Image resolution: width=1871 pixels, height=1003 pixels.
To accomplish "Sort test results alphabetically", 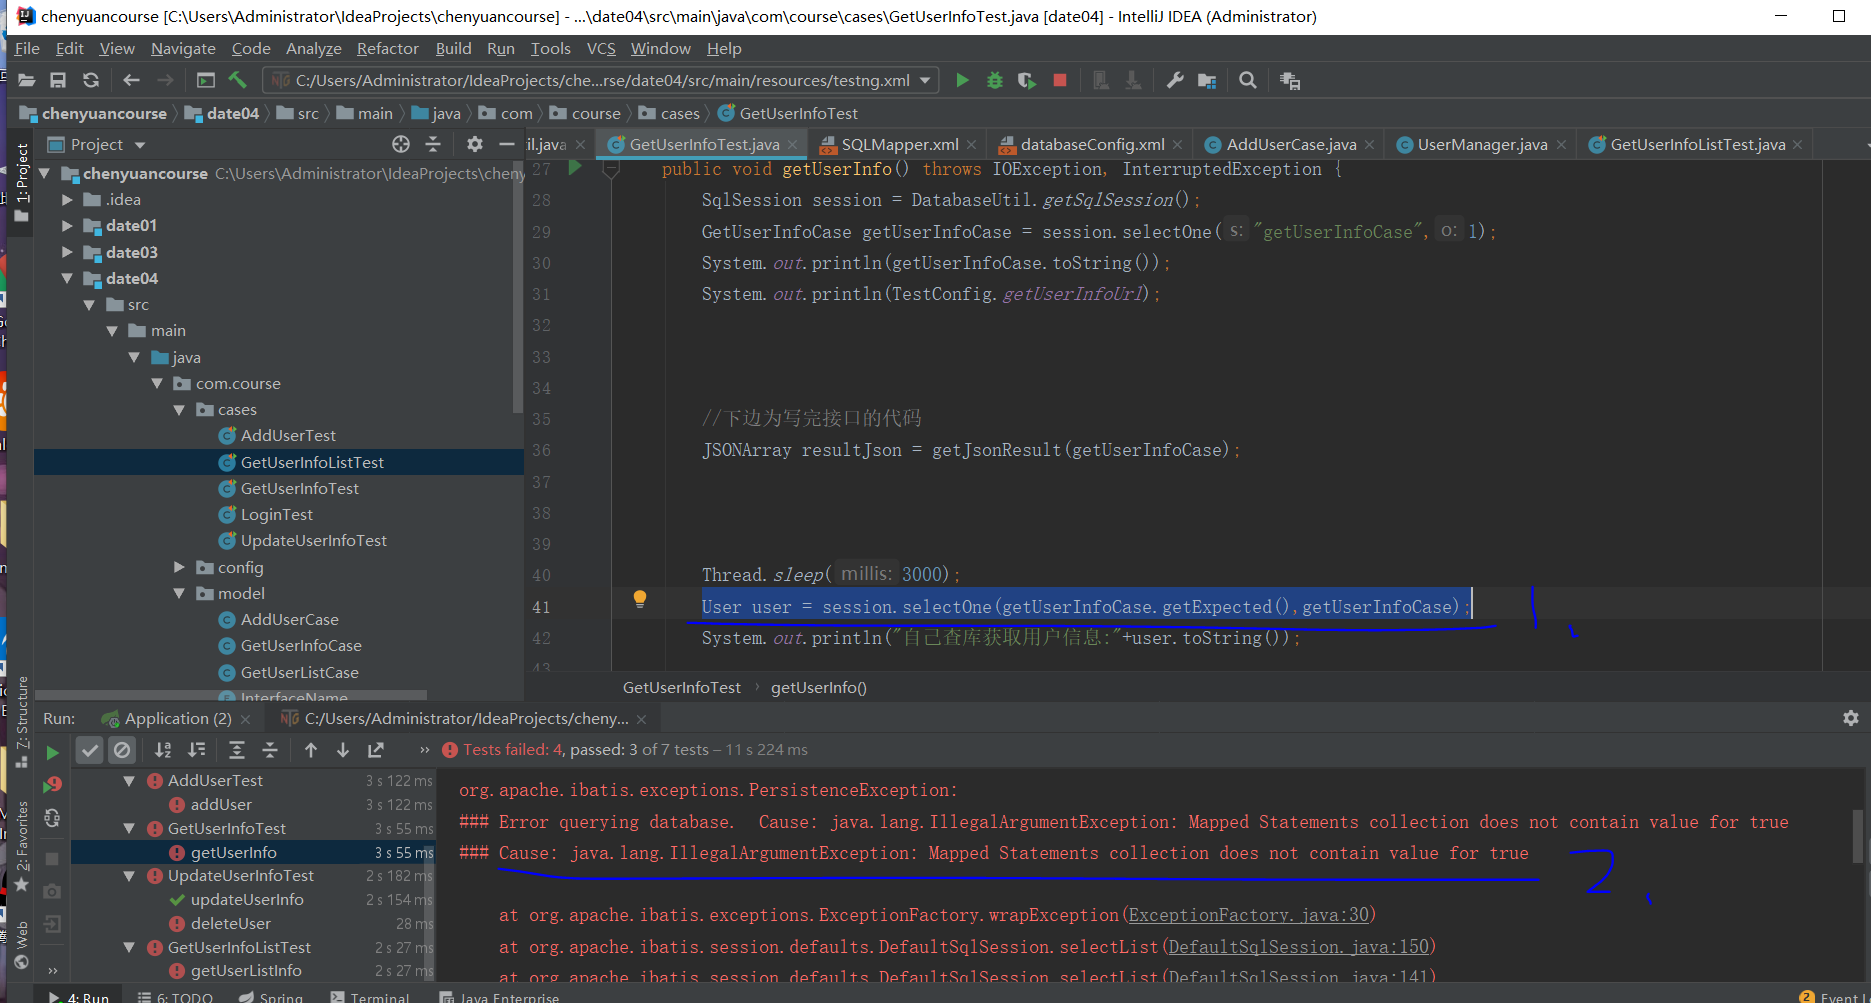I will point(163,750).
